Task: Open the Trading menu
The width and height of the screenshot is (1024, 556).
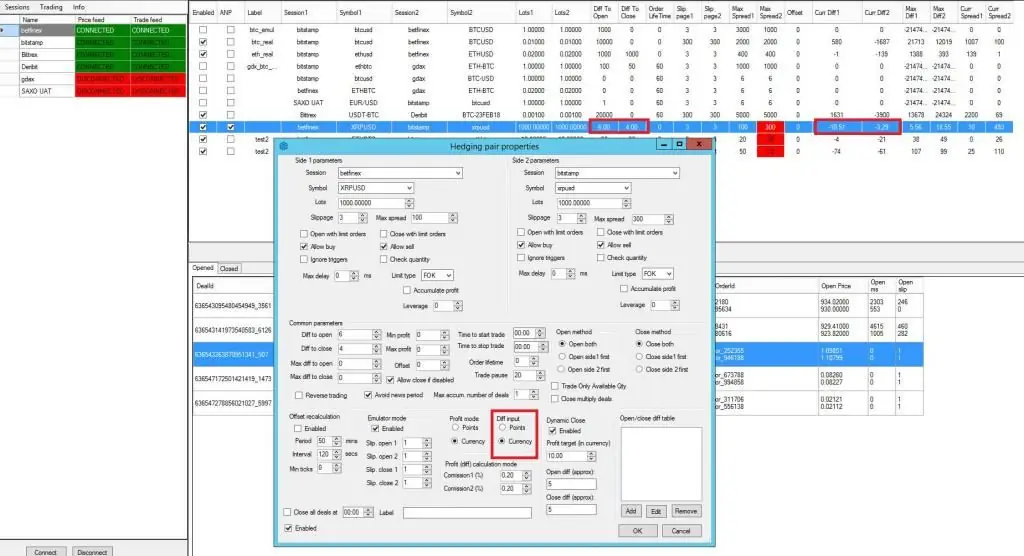Action: pos(51,7)
